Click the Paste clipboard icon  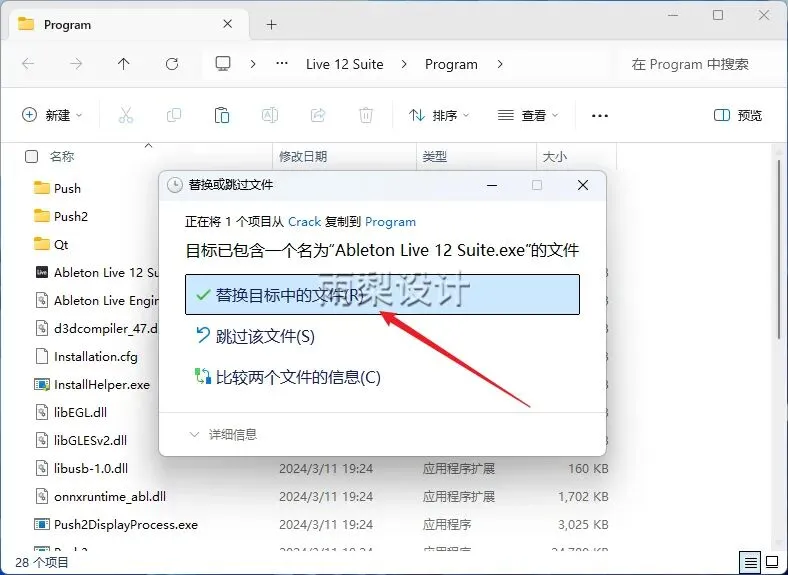point(222,115)
